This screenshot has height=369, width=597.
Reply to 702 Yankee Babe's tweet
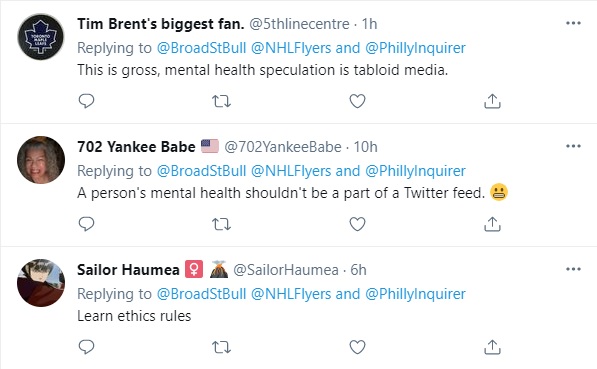coord(86,224)
